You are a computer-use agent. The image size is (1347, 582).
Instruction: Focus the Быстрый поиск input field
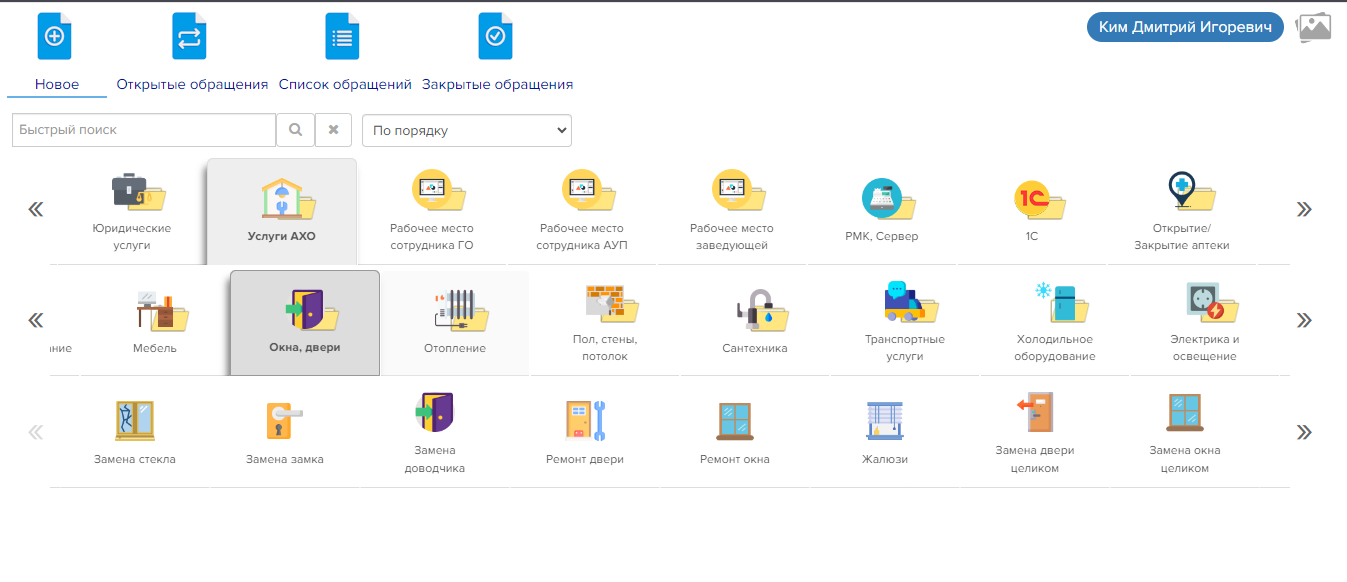(144, 130)
